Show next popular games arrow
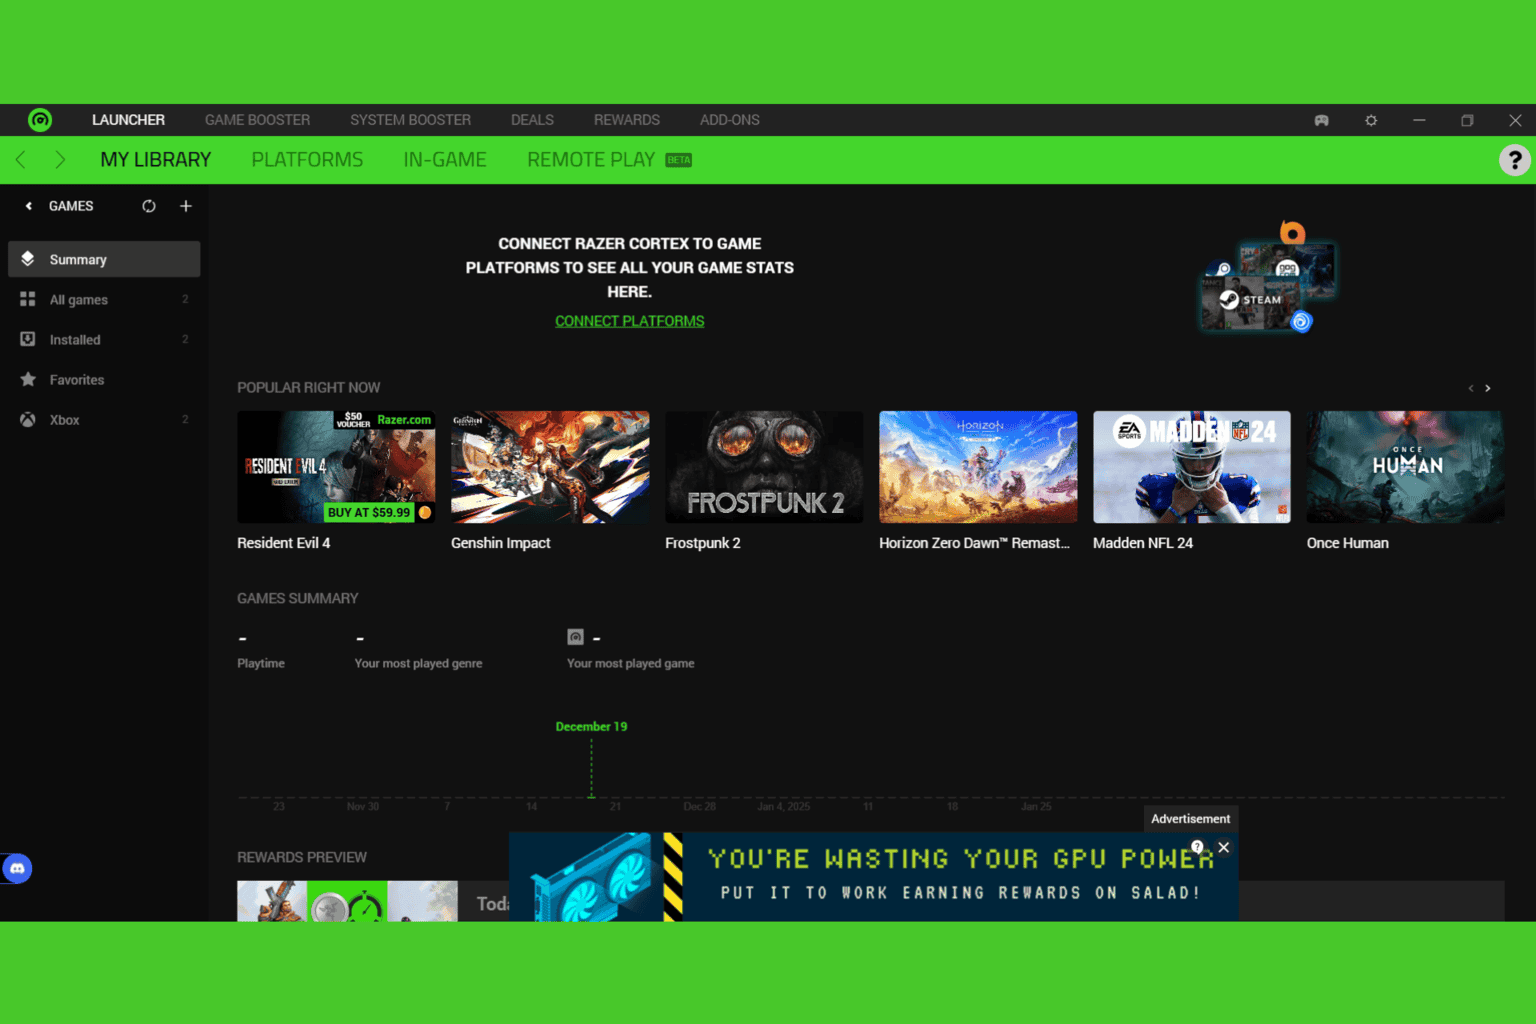Viewport: 1536px width, 1024px height. [1488, 388]
